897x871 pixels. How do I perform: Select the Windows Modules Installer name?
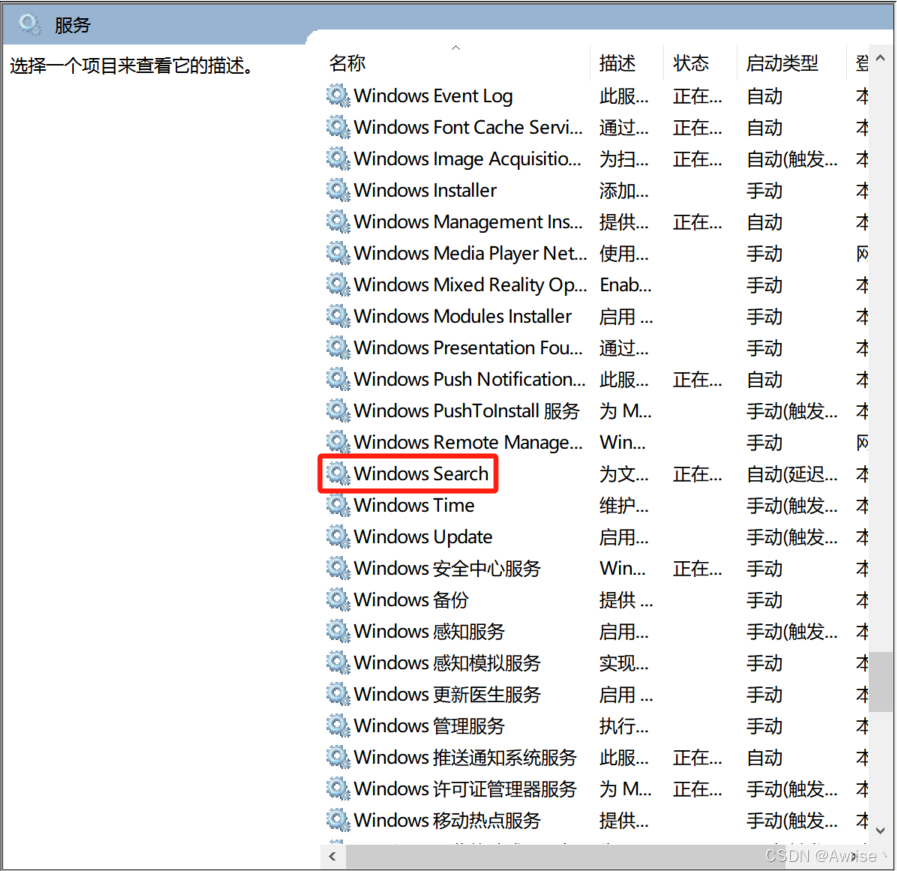point(463,316)
